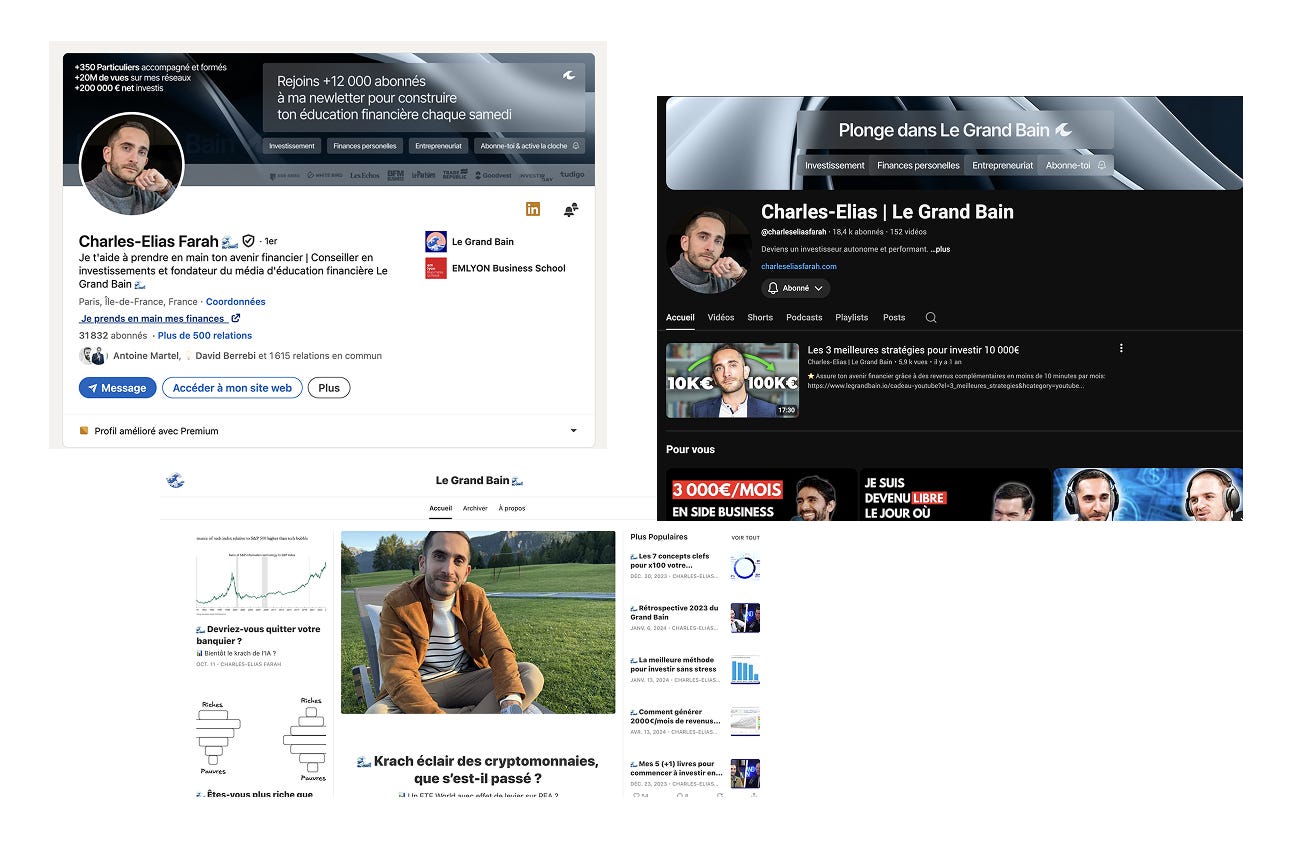
Task: Click the 'Accéder à mon site web' button
Action: pos(232,388)
